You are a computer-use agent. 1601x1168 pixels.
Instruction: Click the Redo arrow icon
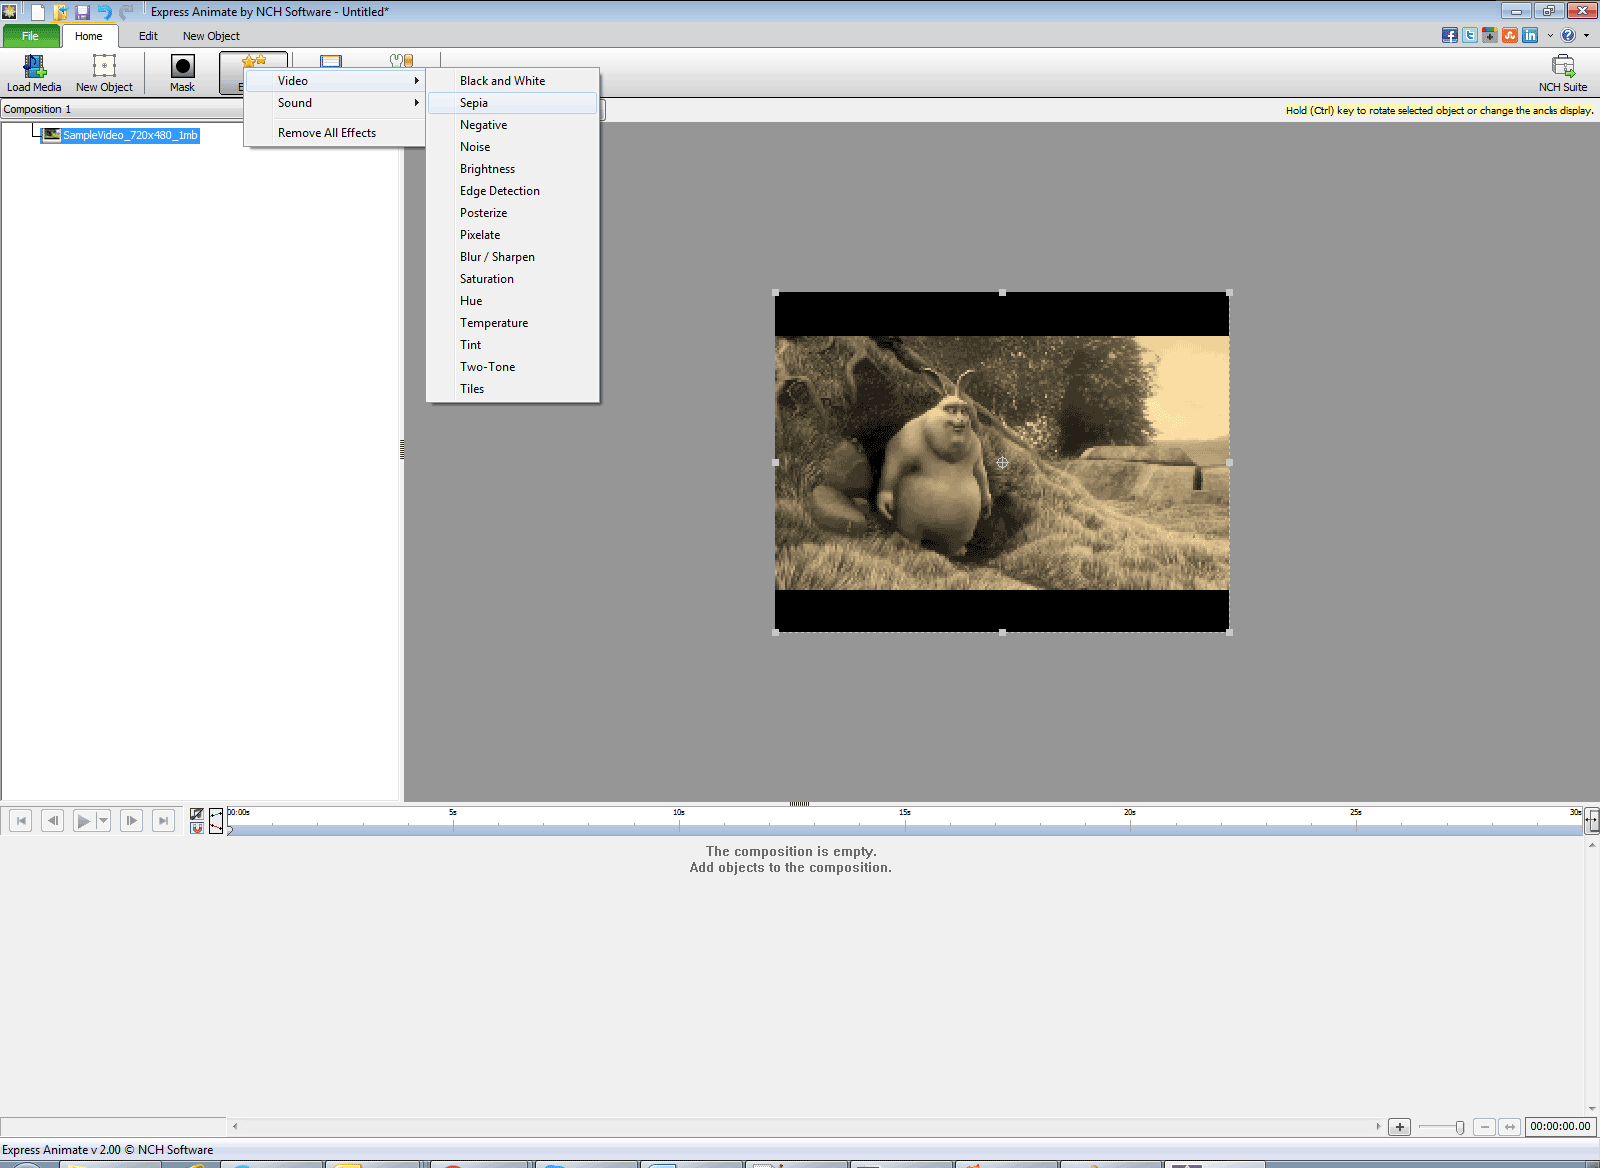pos(126,12)
